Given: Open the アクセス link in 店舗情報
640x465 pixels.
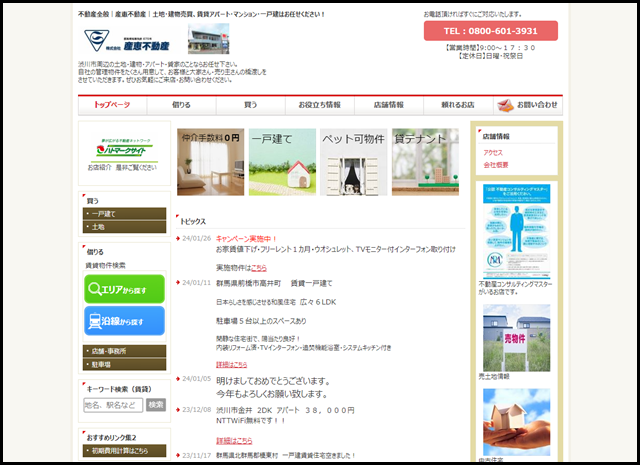Looking at the screenshot, I should click(x=493, y=153).
